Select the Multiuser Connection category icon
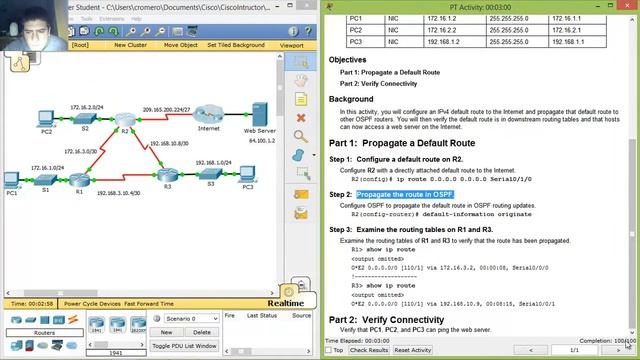 [72, 345]
